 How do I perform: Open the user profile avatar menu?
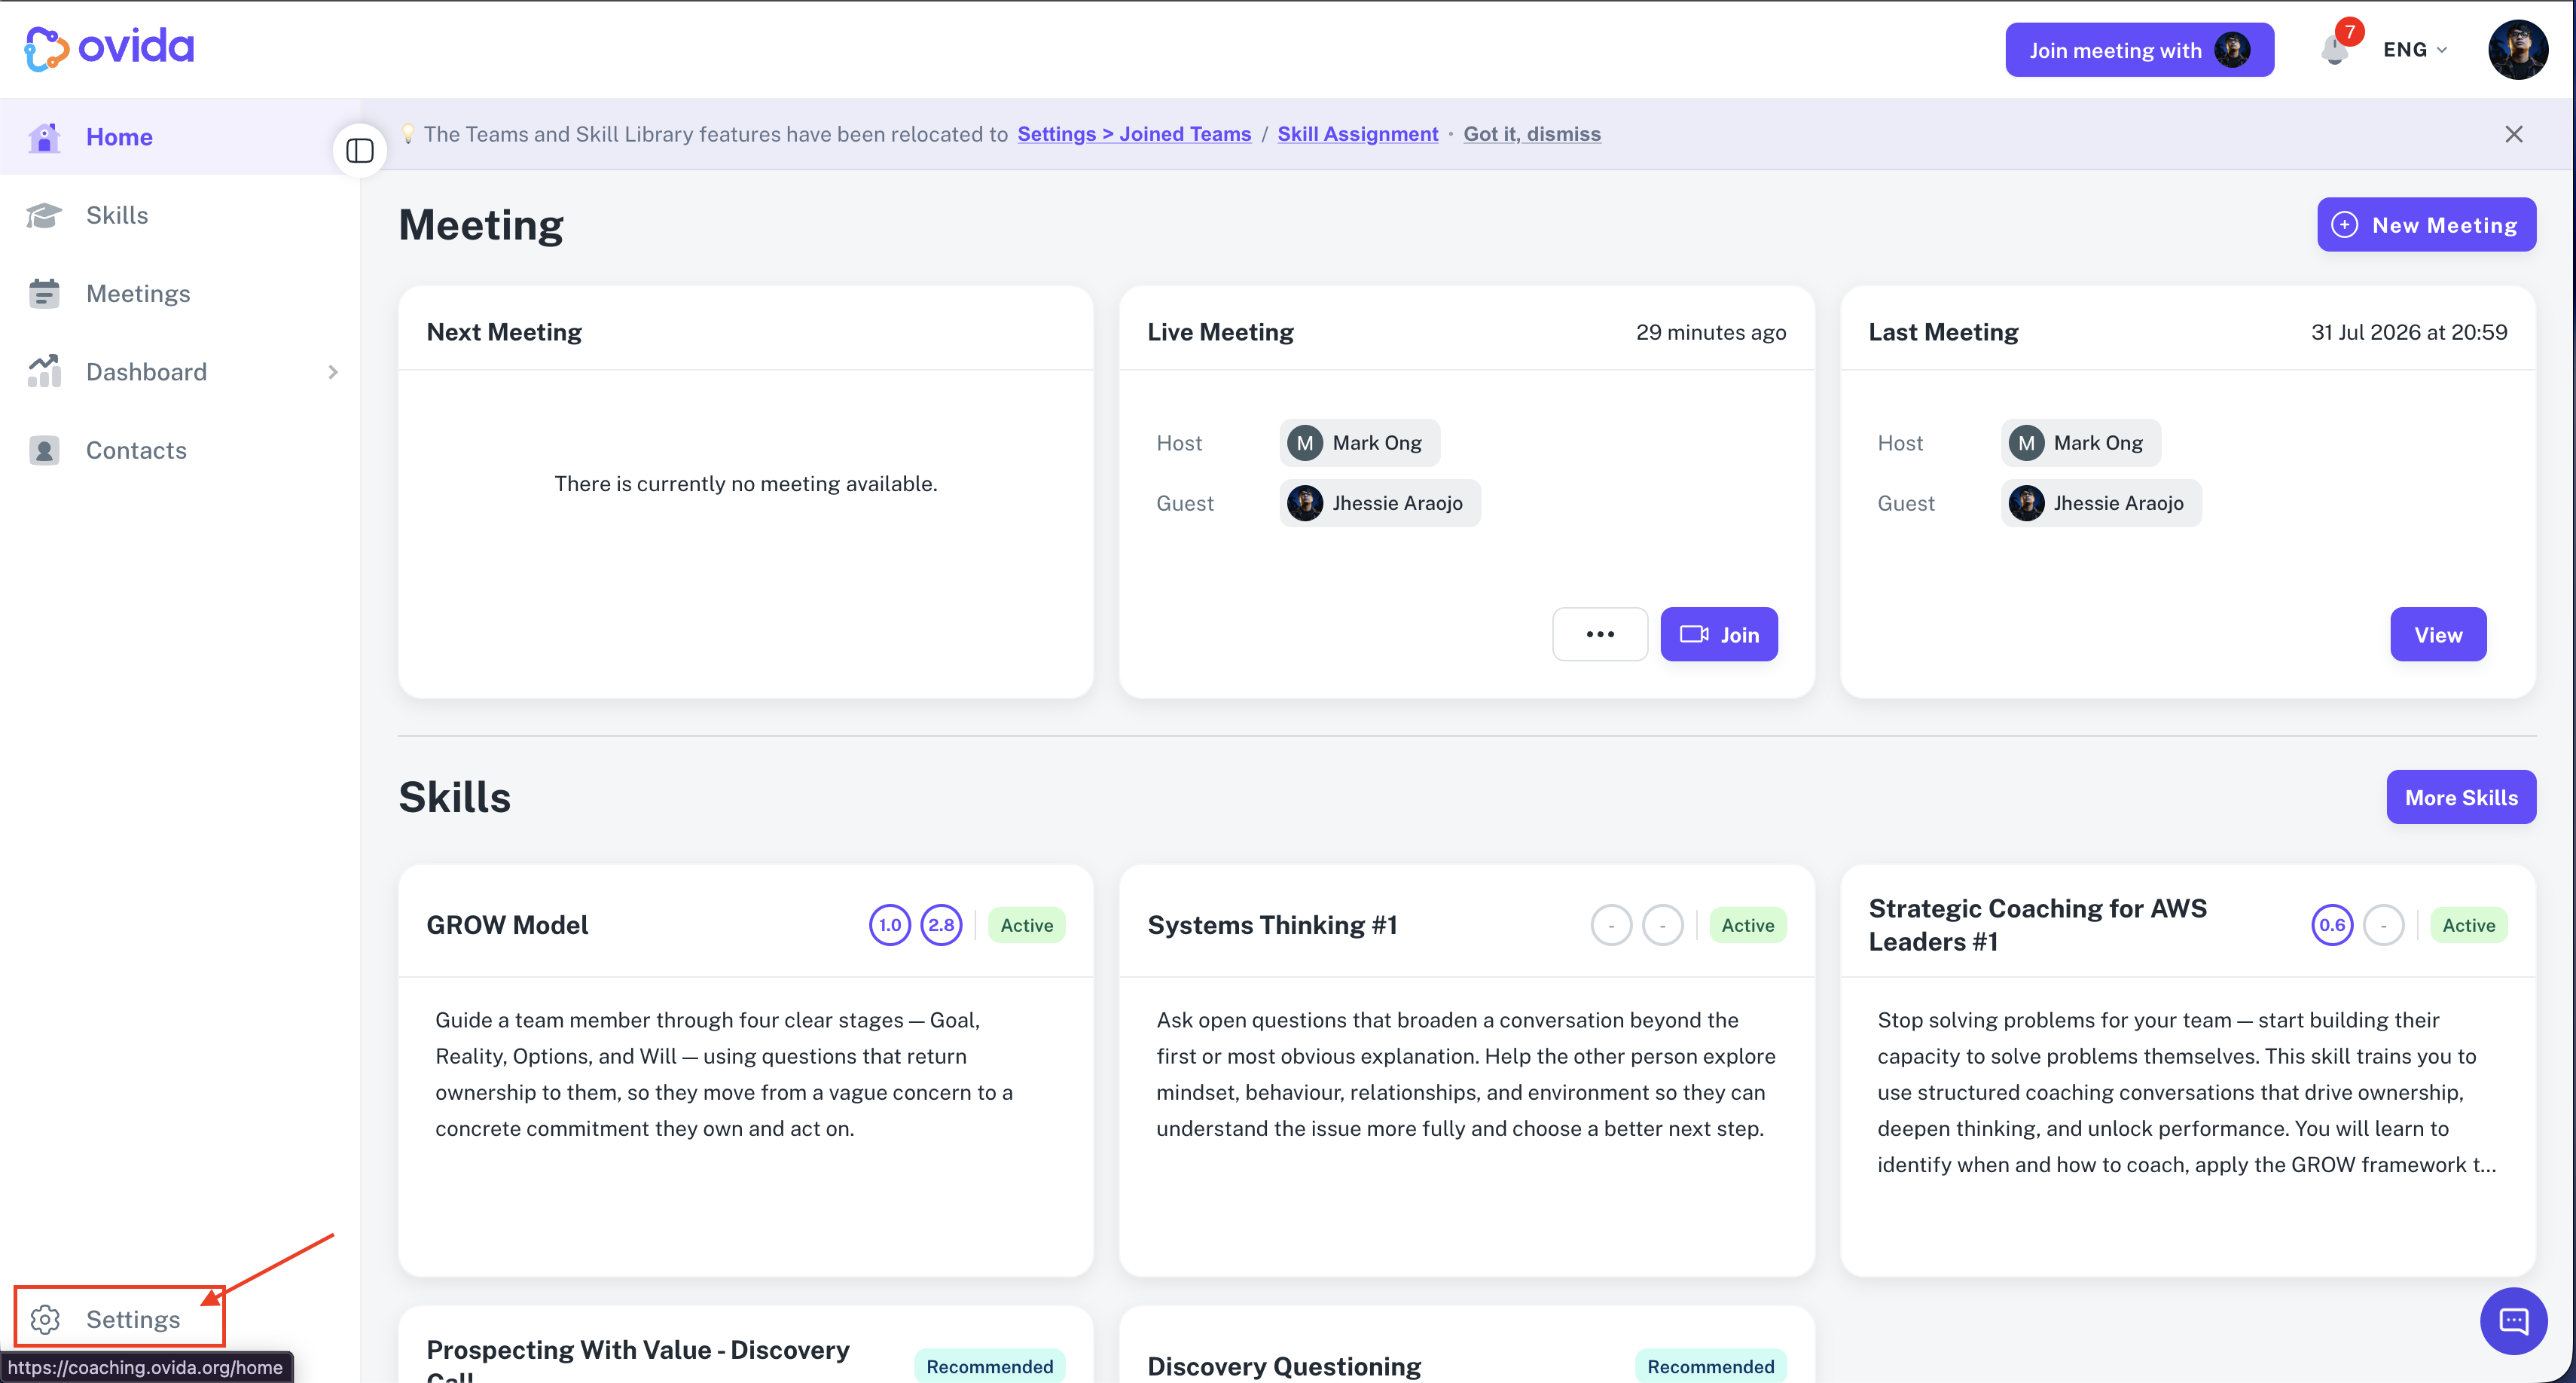tap(2517, 49)
